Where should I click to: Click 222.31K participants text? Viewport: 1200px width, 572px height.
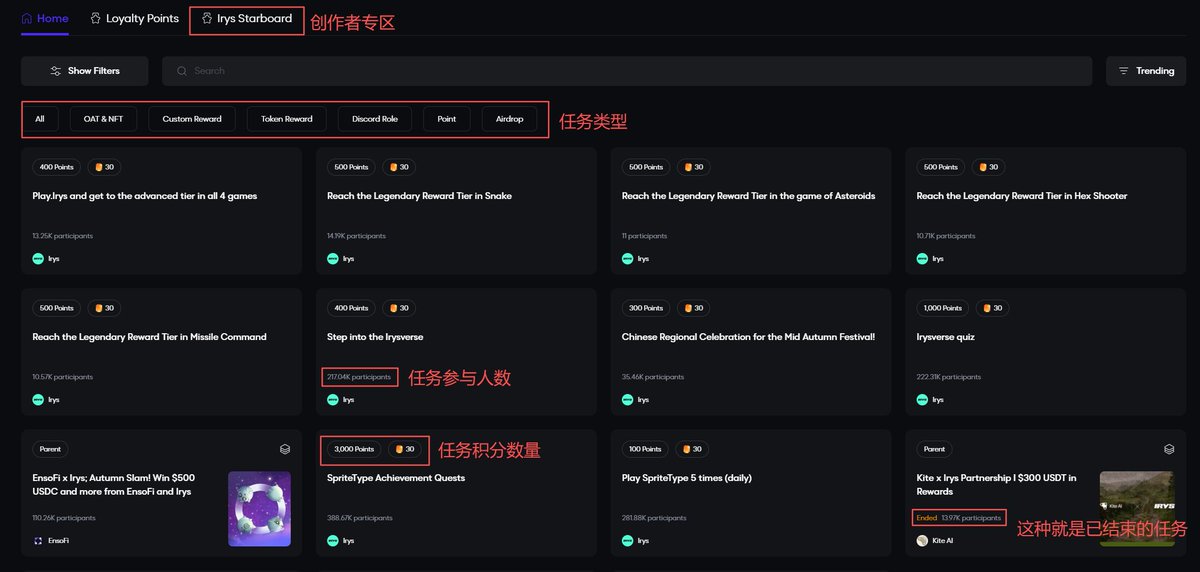pos(949,377)
